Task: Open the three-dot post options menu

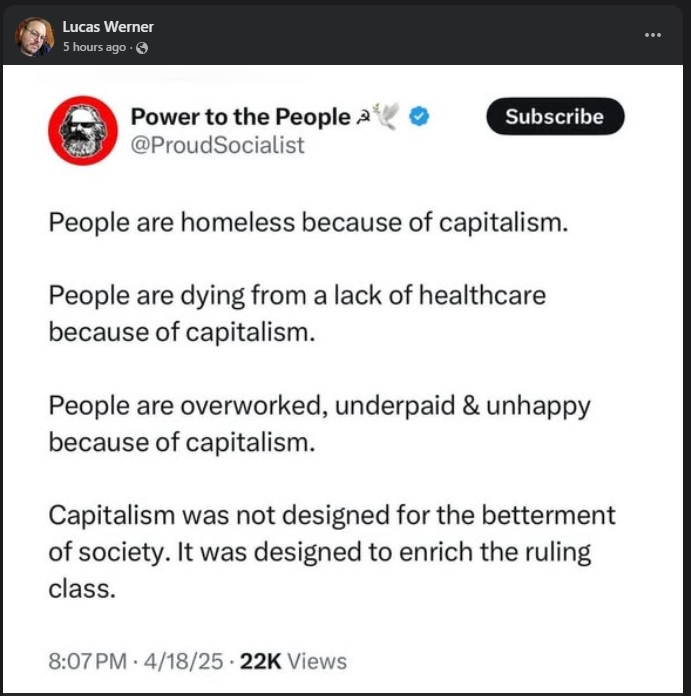Action: pos(652,35)
